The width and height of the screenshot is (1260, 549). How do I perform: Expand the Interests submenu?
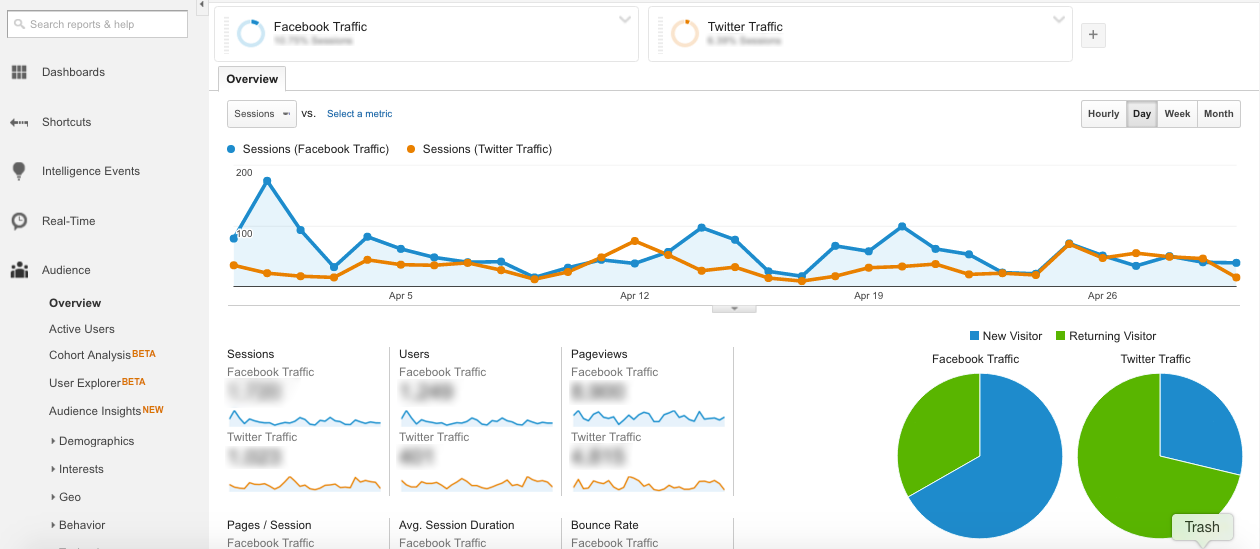pos(52,469)
